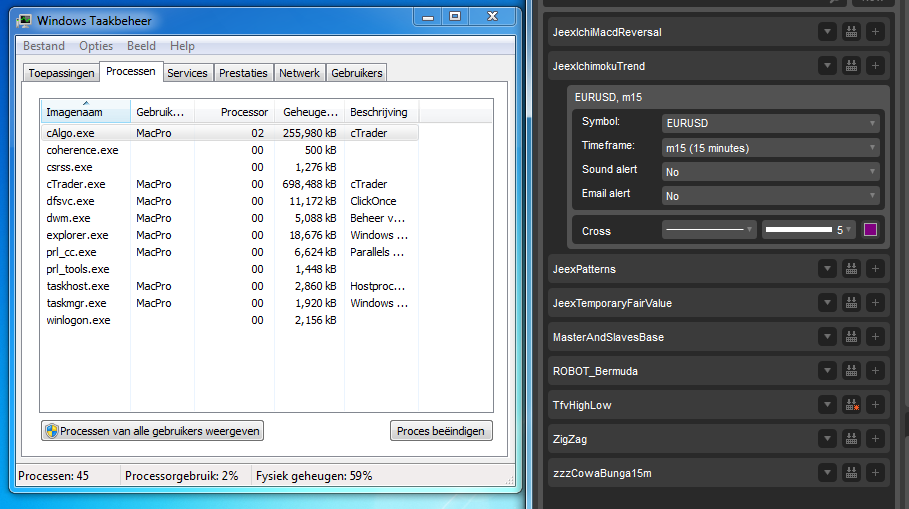Click the build icon for JeexPatterns
This screenshot has height=509, width=909.
pos(851,269)
